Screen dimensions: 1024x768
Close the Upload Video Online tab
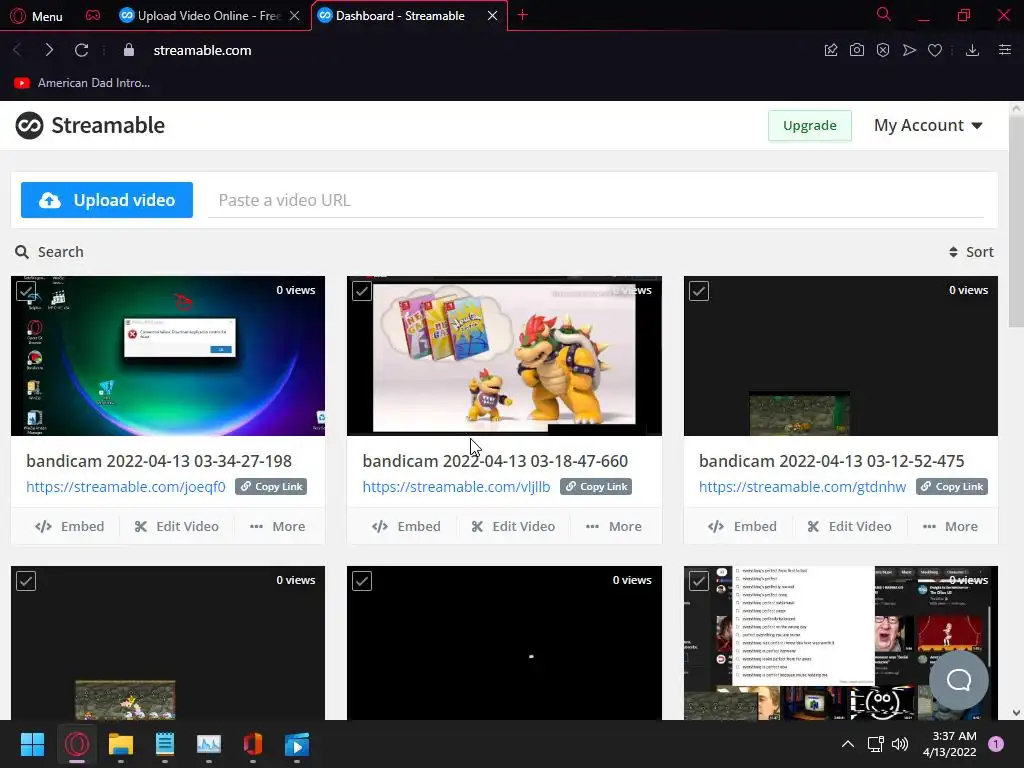pos(295,16)
